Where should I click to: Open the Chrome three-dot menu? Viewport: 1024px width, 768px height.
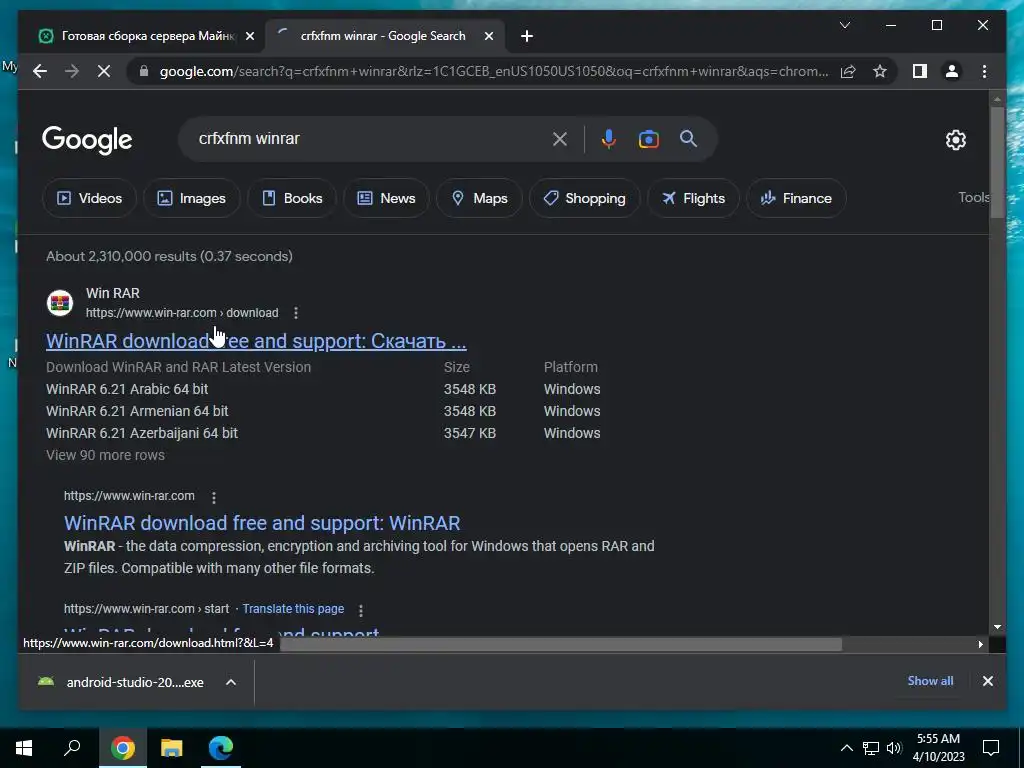984,71
